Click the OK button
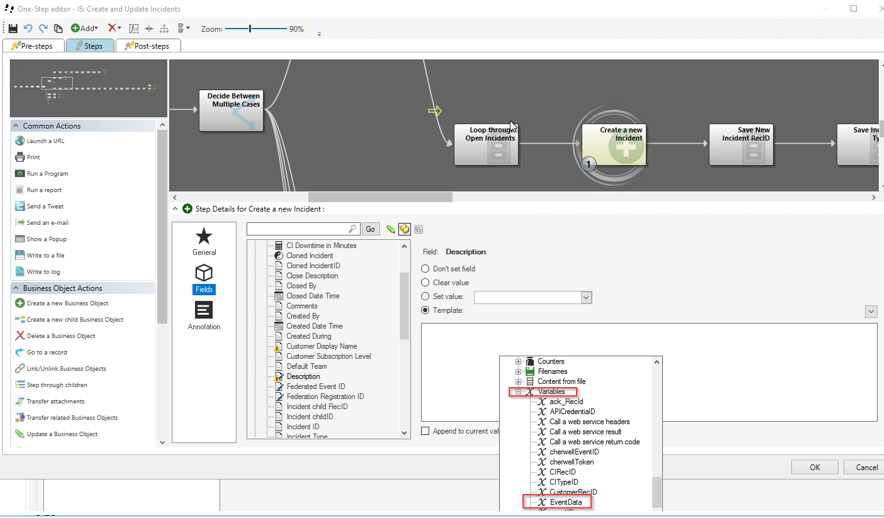884x518 pixels. [814, 467]
